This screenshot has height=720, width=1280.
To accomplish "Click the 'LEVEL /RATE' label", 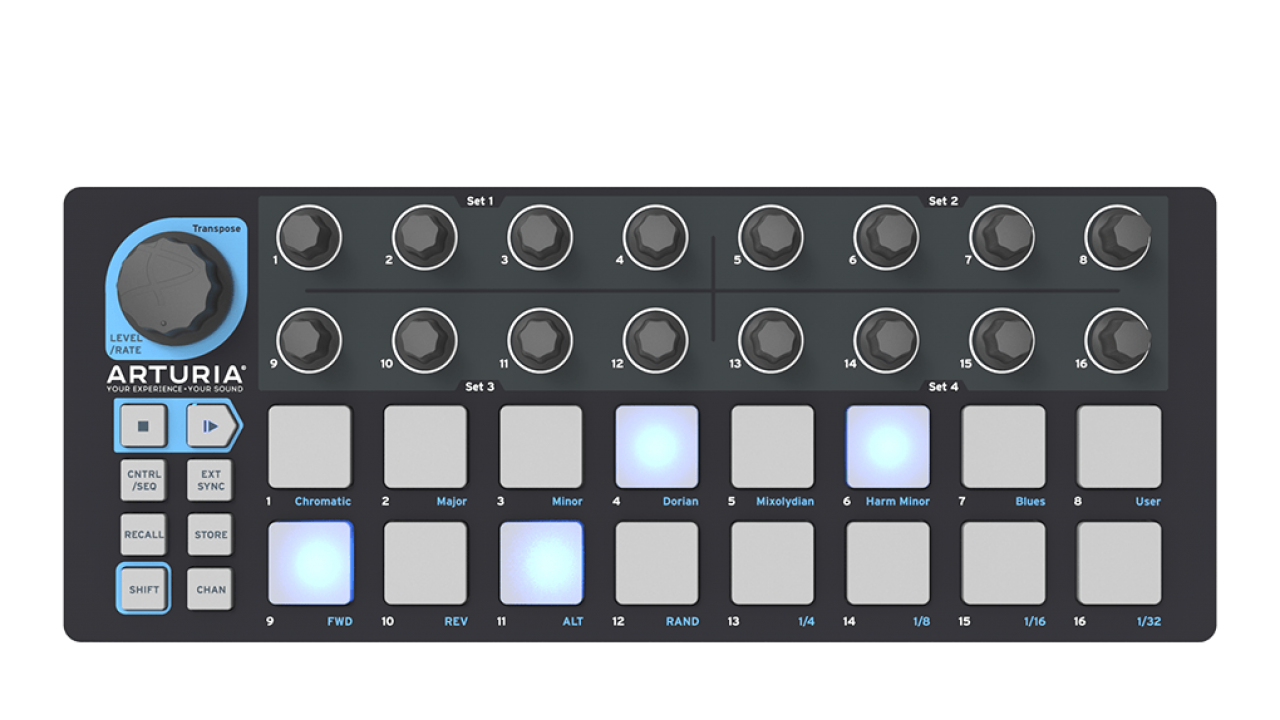I will (x=126, y=344).
